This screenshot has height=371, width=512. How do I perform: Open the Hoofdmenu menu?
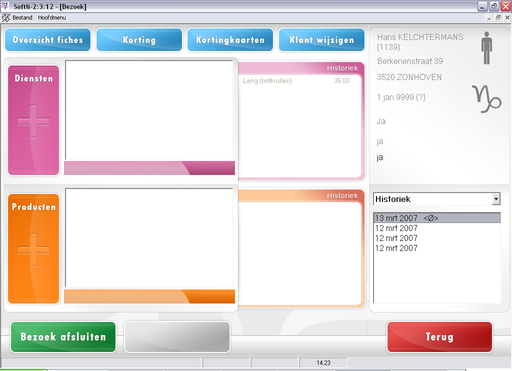[52, 18]
